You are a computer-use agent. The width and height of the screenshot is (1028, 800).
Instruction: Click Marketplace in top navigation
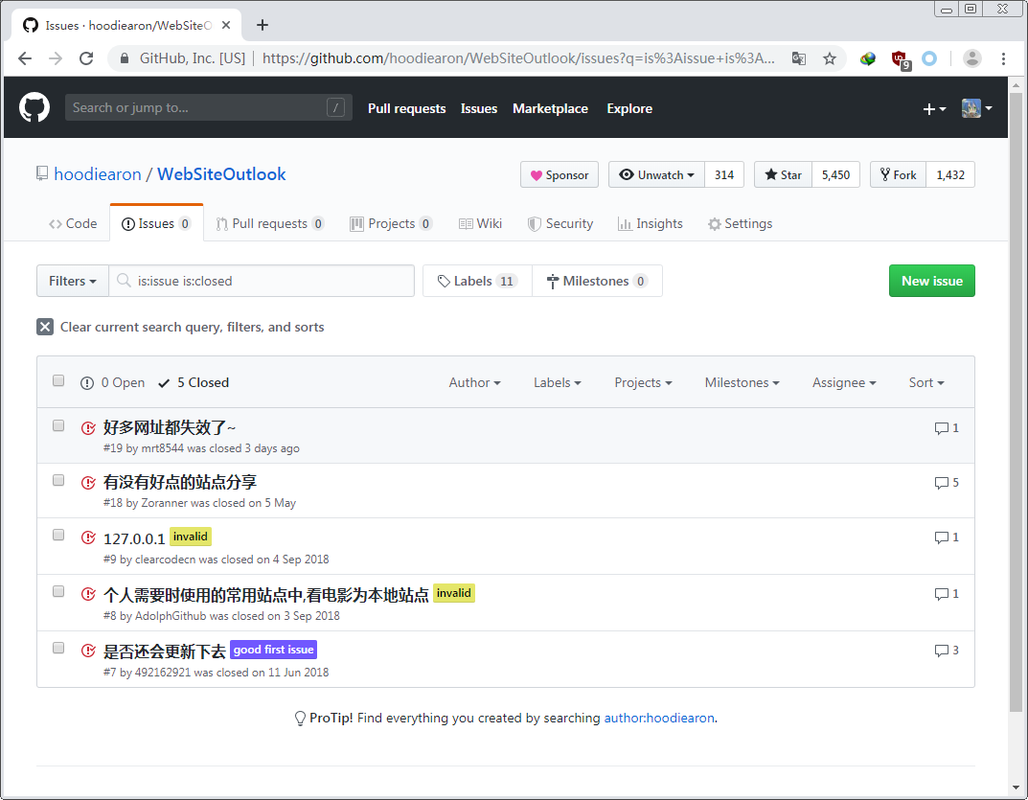coord(550,109)
